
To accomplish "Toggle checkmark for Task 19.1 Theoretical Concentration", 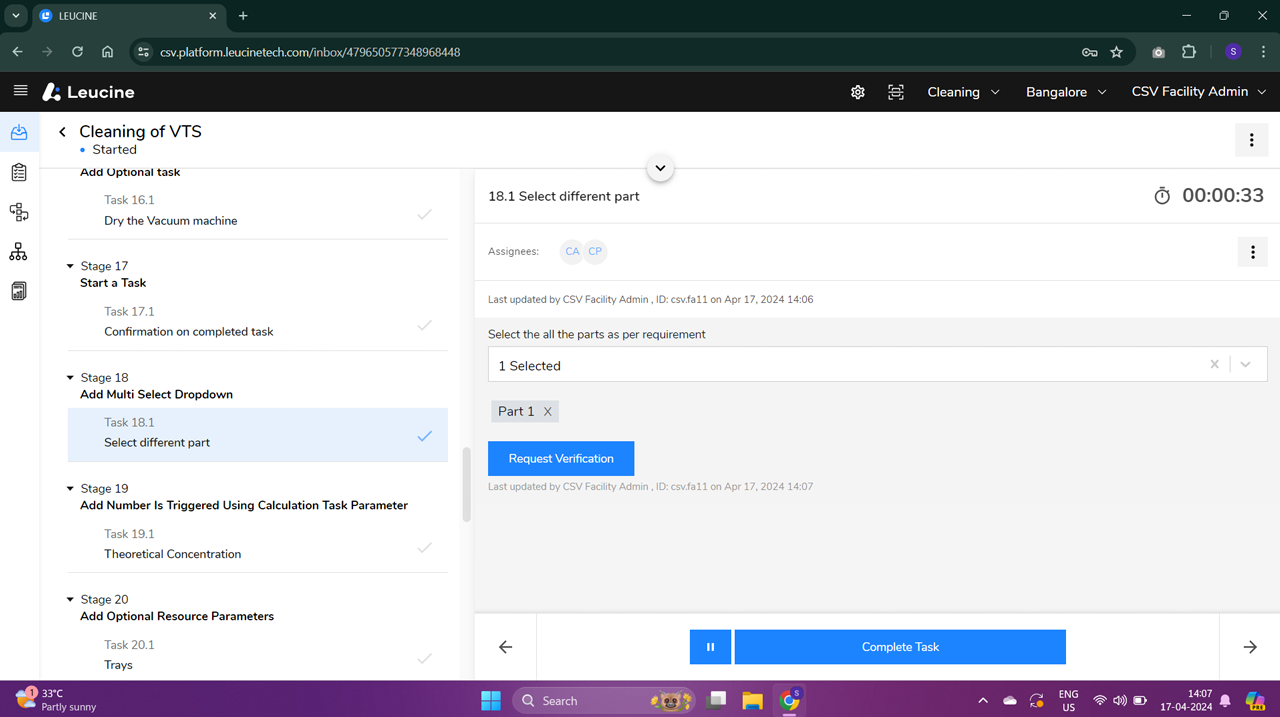I will click(x=425, y=547).
